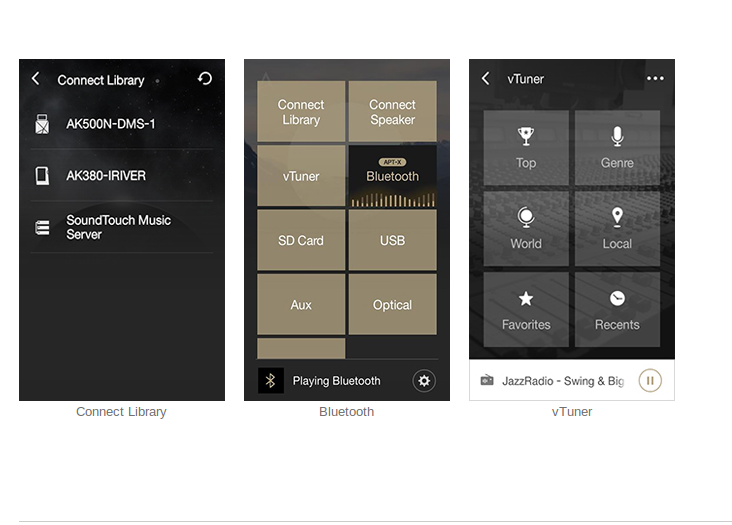Select SD Card source tile
732x525 pixels.
pos(301,240)
